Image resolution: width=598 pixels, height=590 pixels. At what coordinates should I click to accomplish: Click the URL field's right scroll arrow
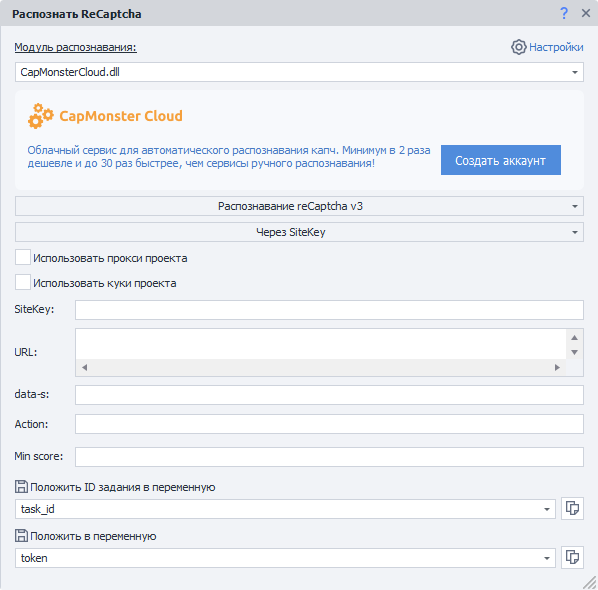coord(557,367)
